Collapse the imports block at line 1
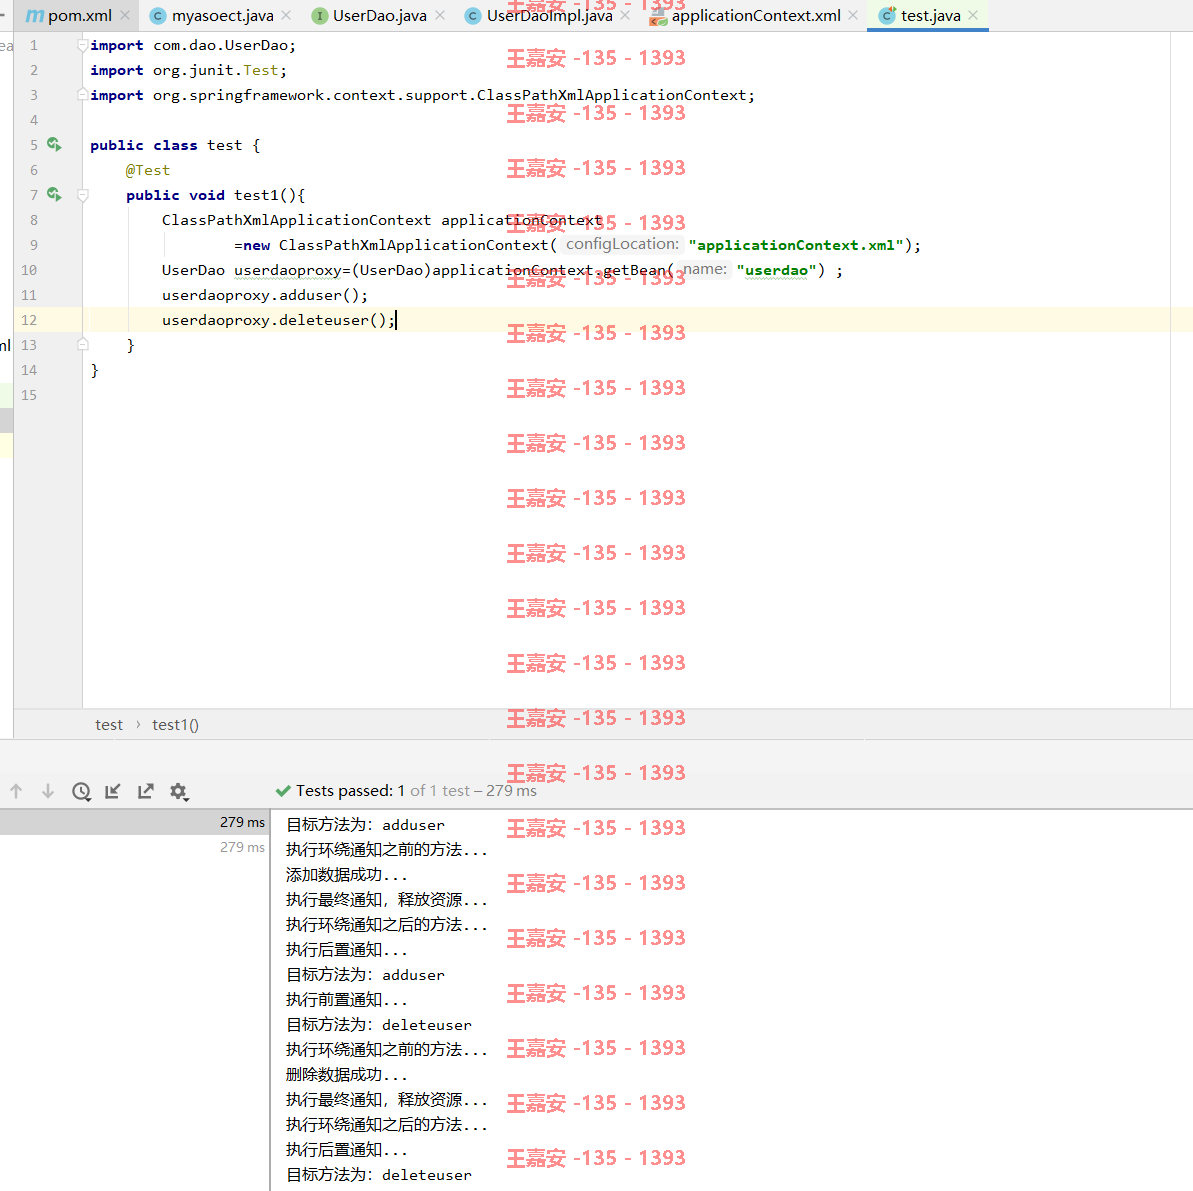This screenshot has height=1191, width=1193. tap(82, 46)
